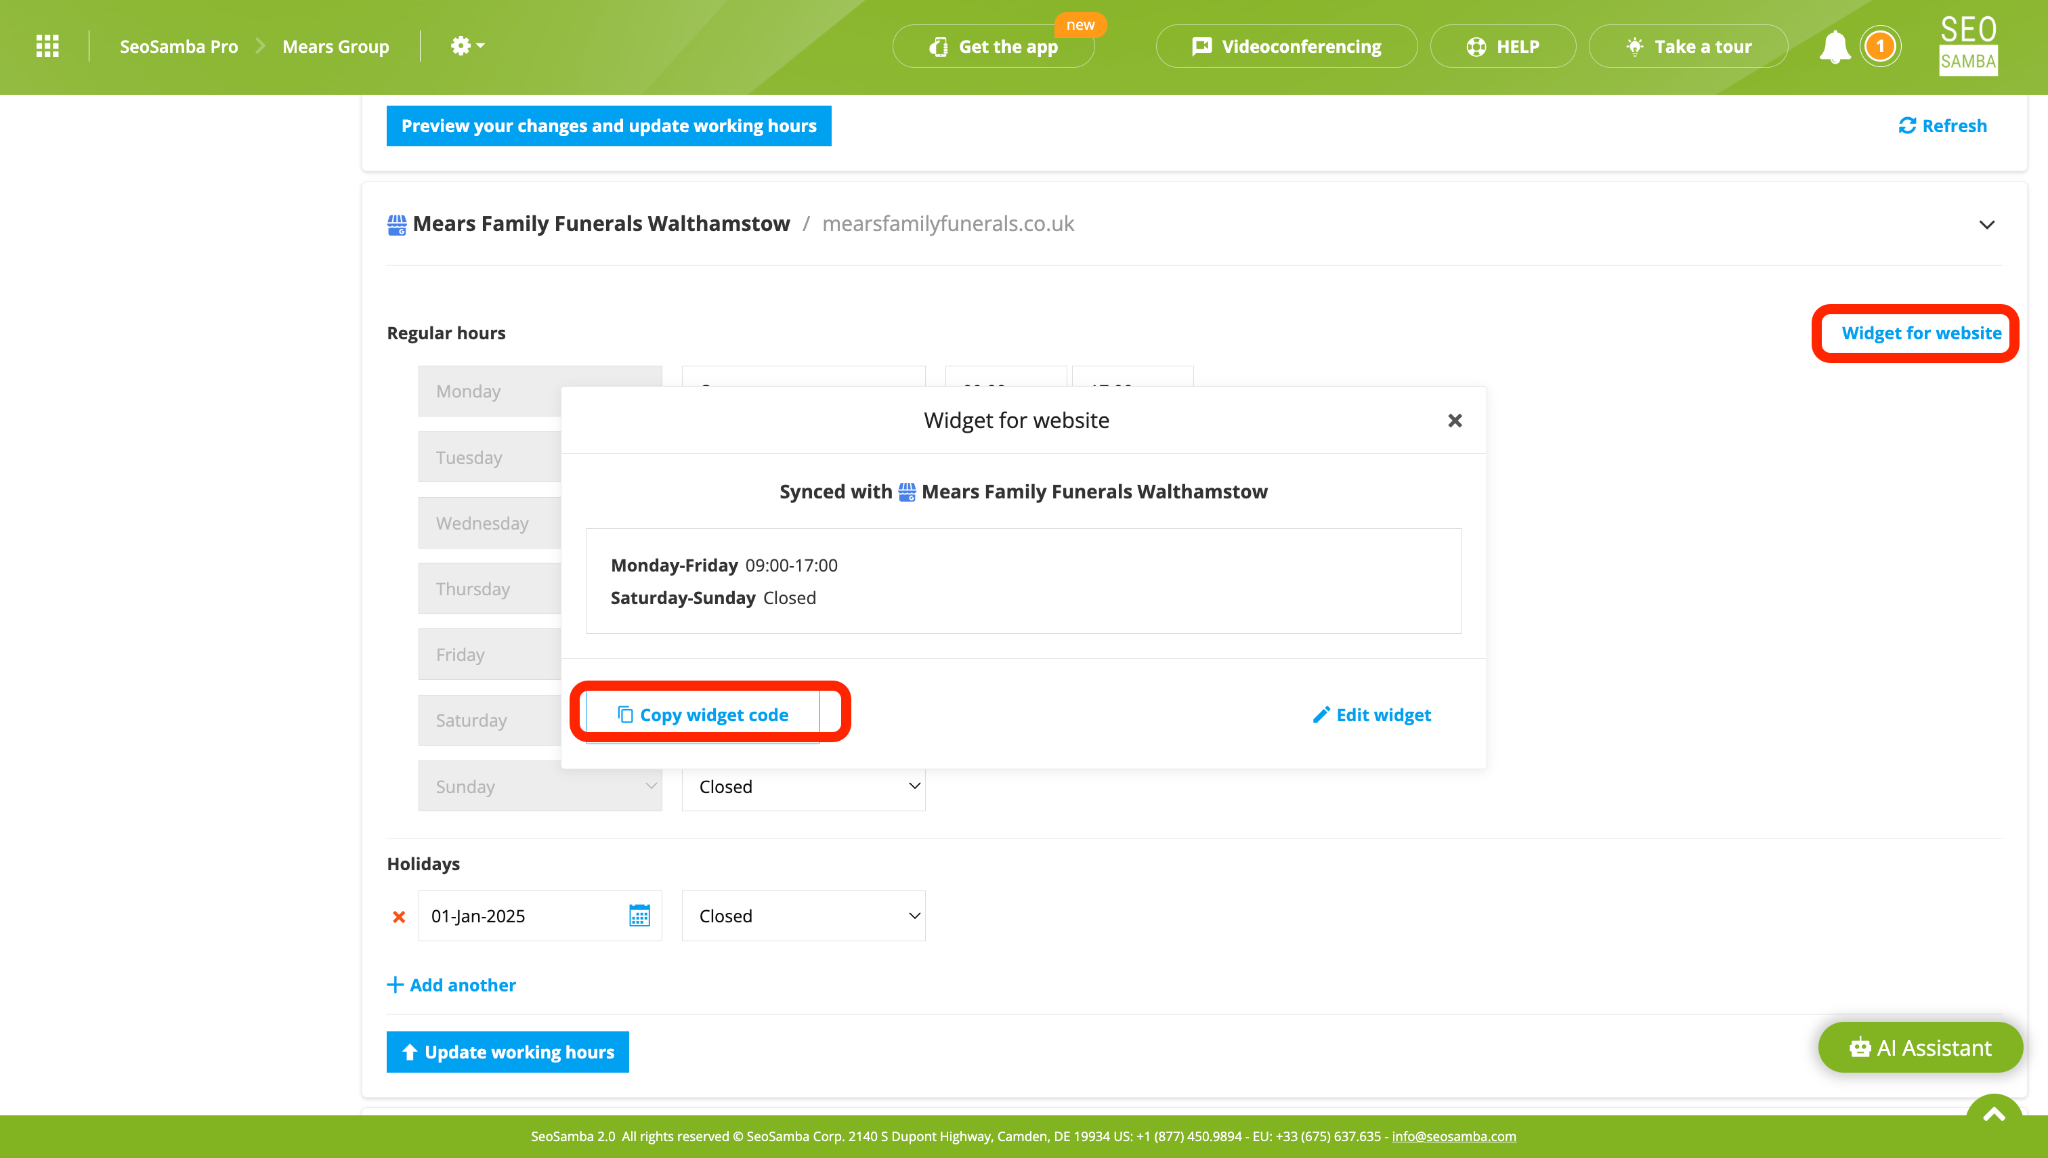2048x1158 pixels.
Task: Close the Widget for website popup
Action: 1455,421
